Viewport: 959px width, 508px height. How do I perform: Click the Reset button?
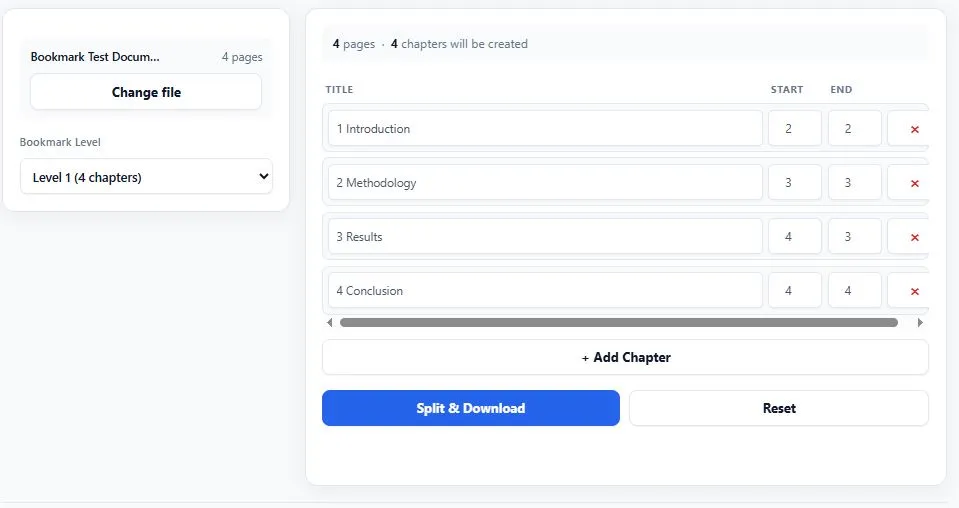779,408
